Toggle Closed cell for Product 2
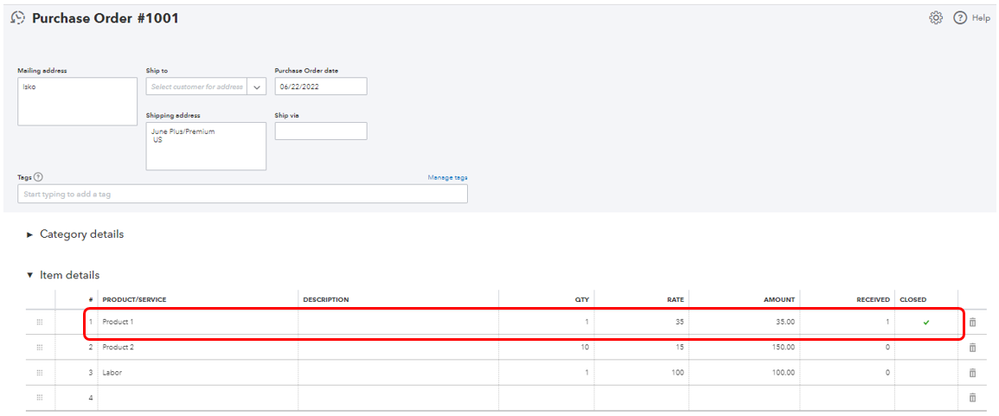999x416 pixels. [926, 347]
